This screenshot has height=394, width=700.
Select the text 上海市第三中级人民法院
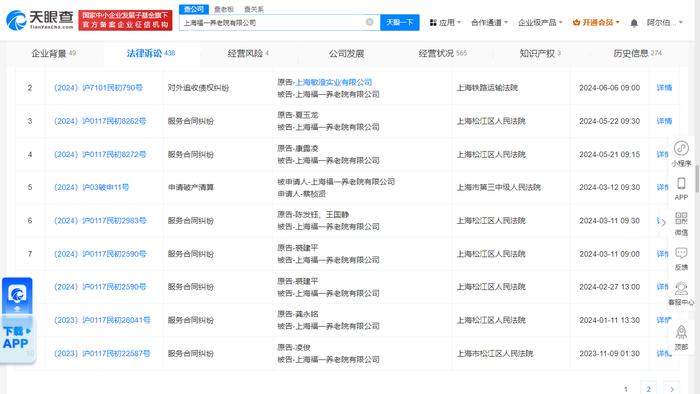499,187
